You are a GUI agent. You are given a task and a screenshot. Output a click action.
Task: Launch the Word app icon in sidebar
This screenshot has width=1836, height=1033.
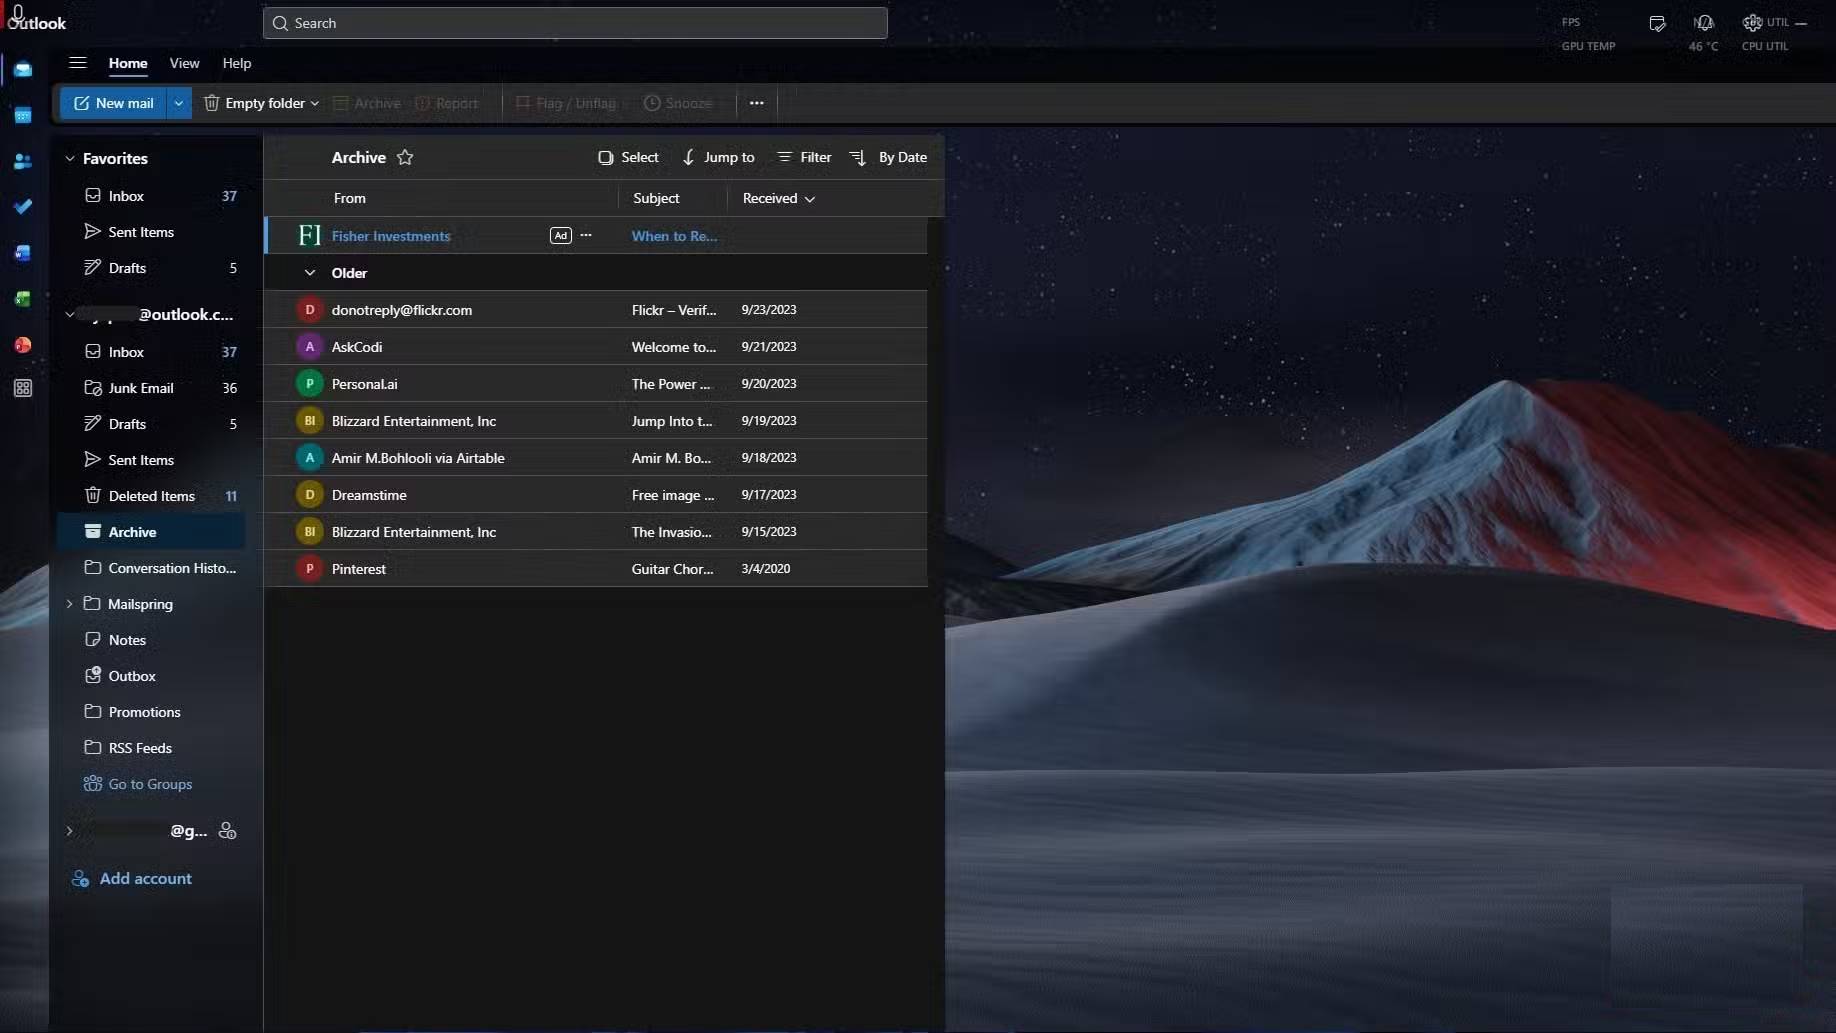(23, 253)
